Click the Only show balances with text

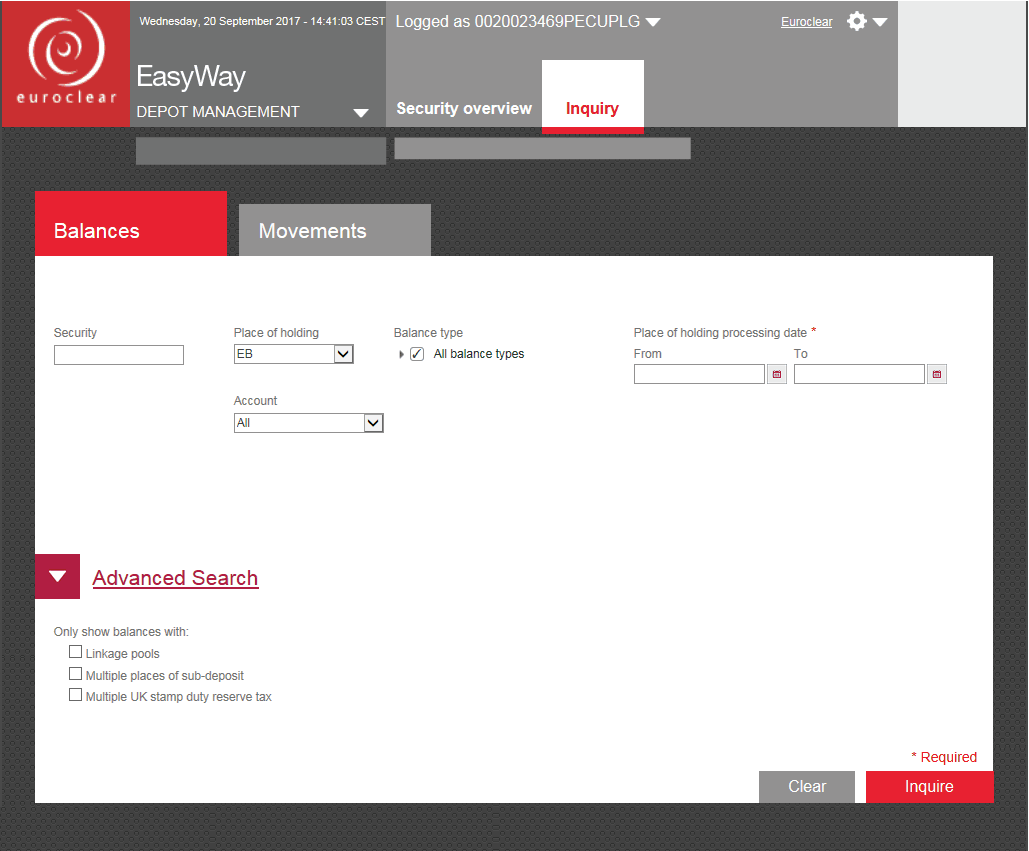[121, 632]
